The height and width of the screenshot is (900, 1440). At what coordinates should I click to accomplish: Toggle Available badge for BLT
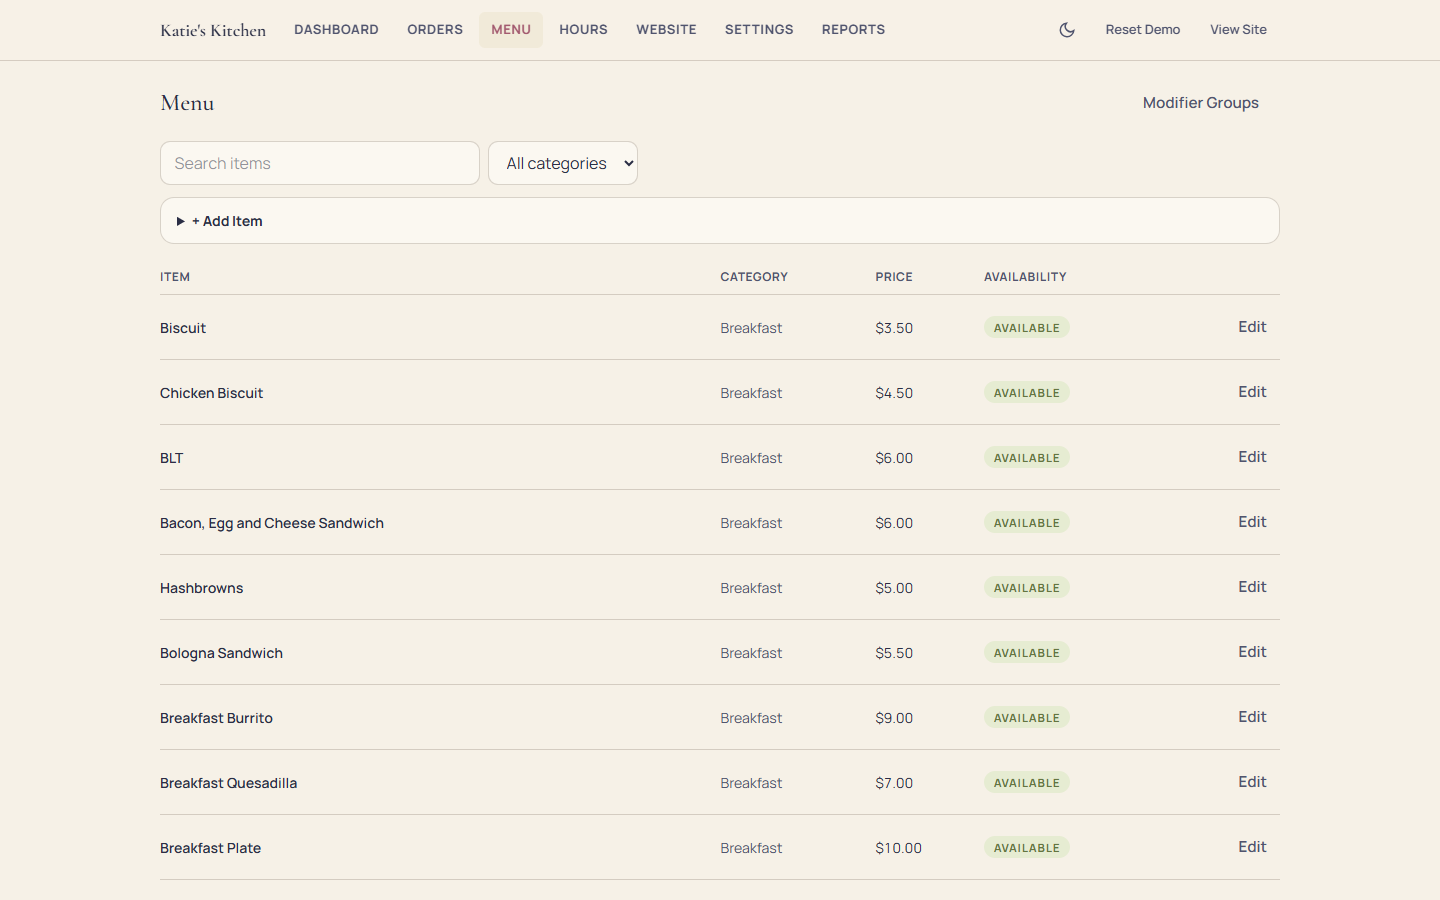1027,458
